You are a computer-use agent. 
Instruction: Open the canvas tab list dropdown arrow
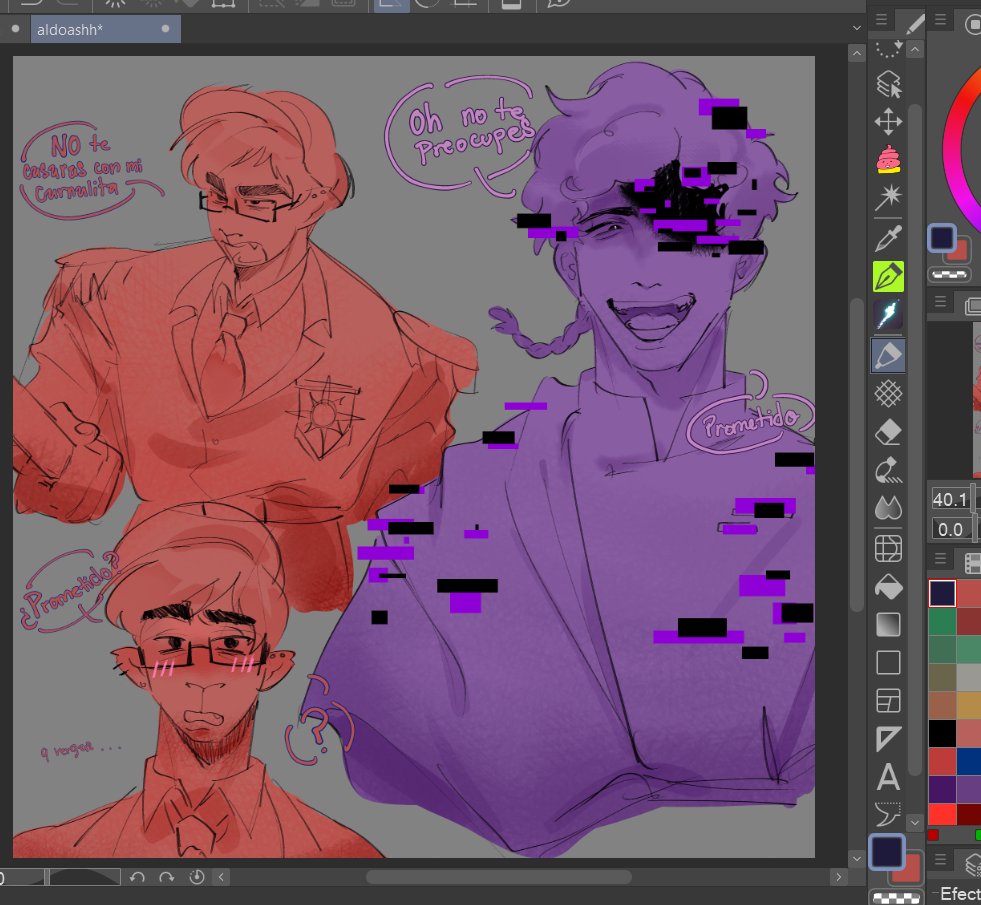pos(856,28)
